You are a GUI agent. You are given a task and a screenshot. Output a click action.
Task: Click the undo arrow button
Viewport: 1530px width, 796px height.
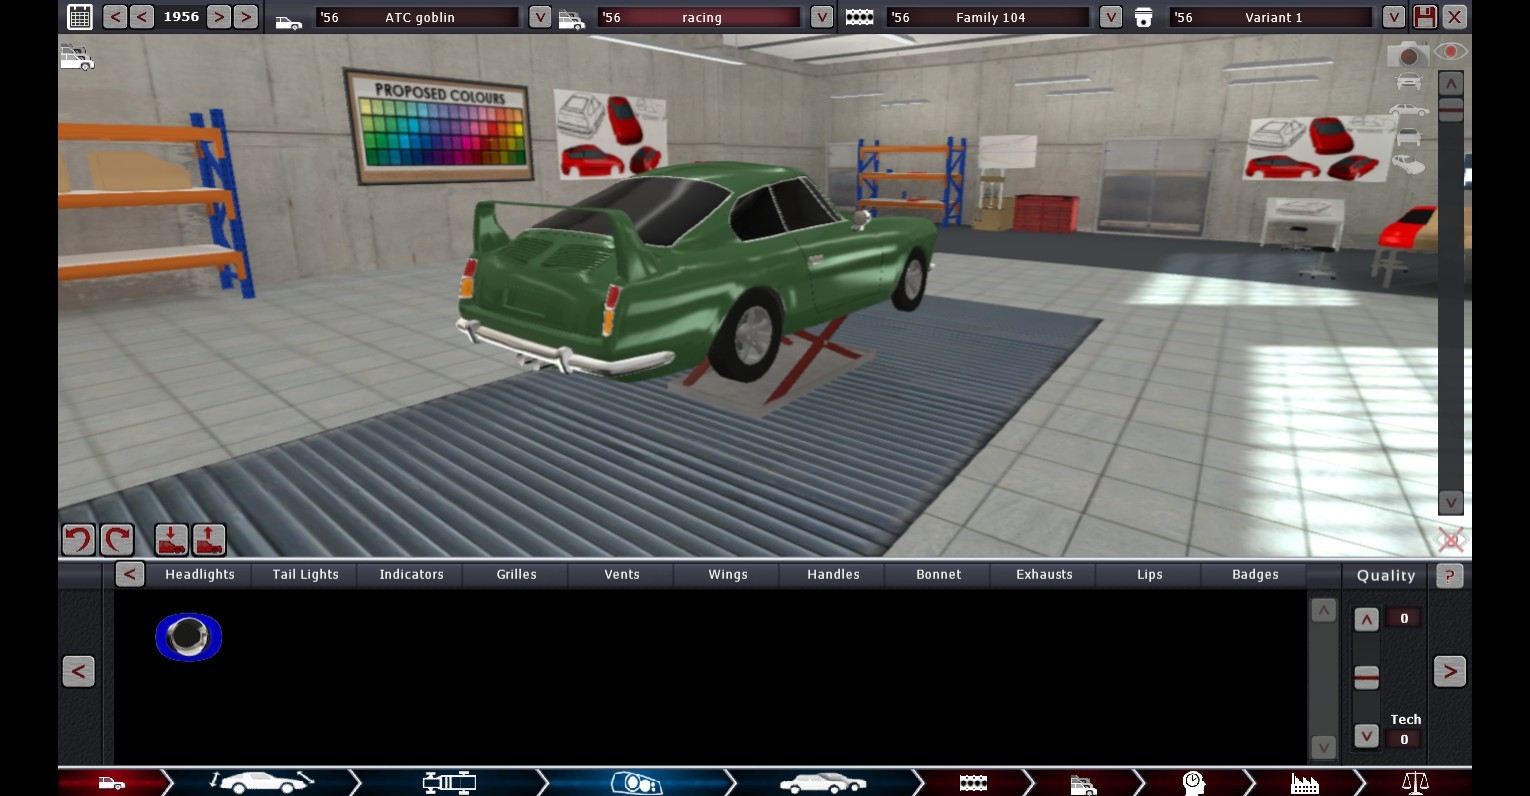[x=78, y=540]
